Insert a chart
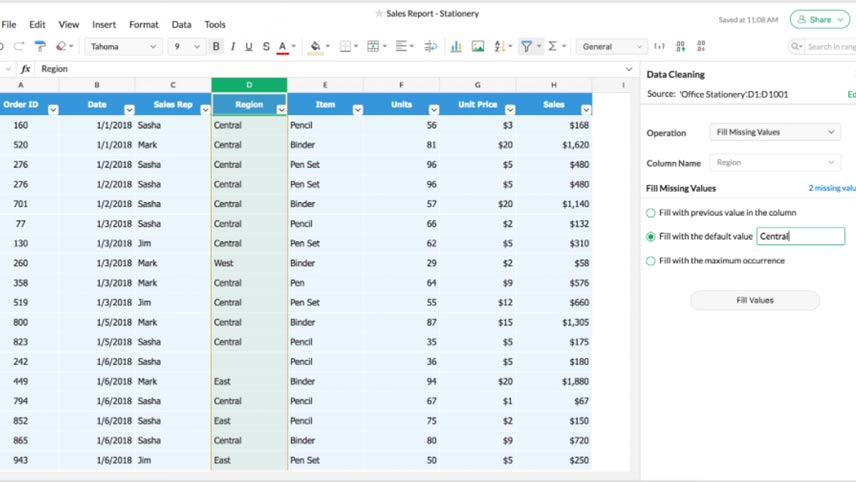The image size is (856, 482). (456, 46)
